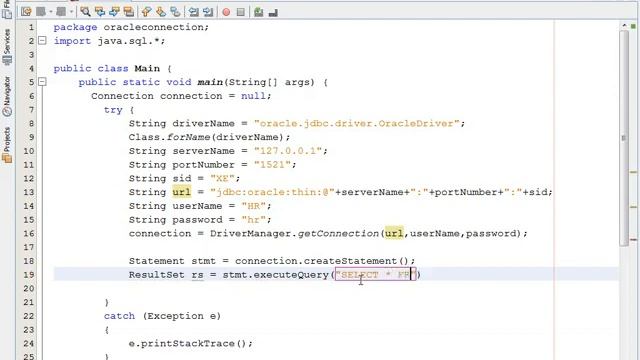Click "getConnection" method on line 16
Image resolution: width=640 pixels, height=360 pixels.
[338, 233]
